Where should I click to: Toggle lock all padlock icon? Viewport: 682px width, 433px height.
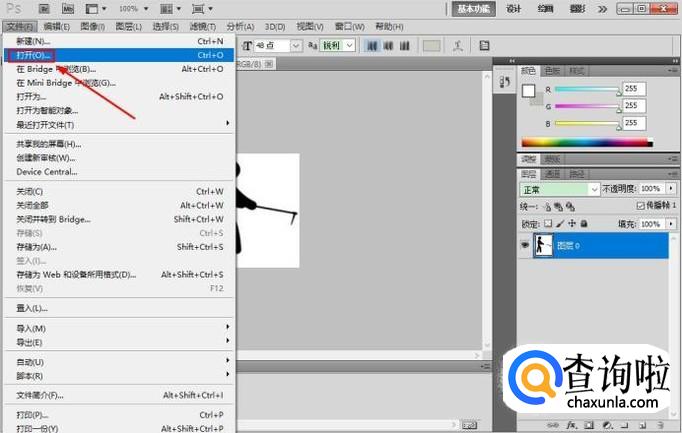pyautogui.click(x=584, y=223)
